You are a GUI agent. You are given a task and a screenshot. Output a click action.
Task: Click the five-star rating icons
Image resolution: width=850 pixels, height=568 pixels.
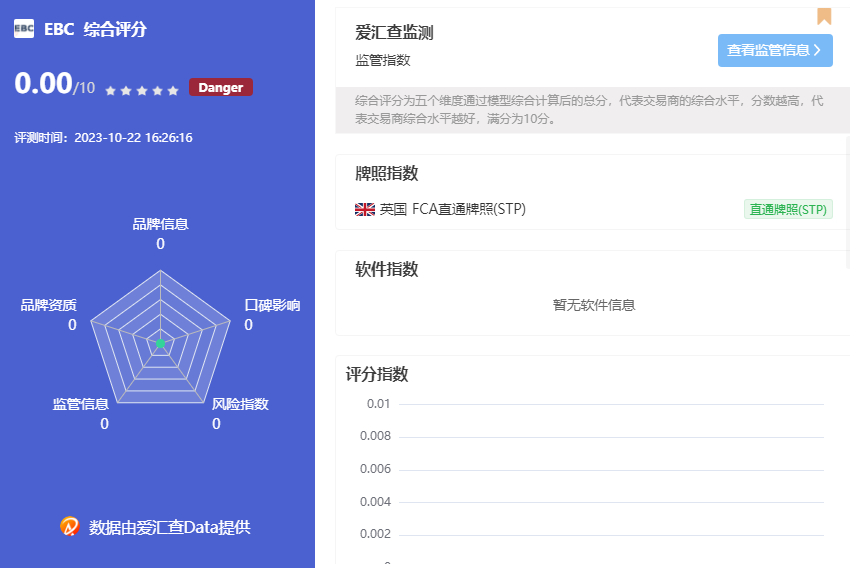point(142,90)
